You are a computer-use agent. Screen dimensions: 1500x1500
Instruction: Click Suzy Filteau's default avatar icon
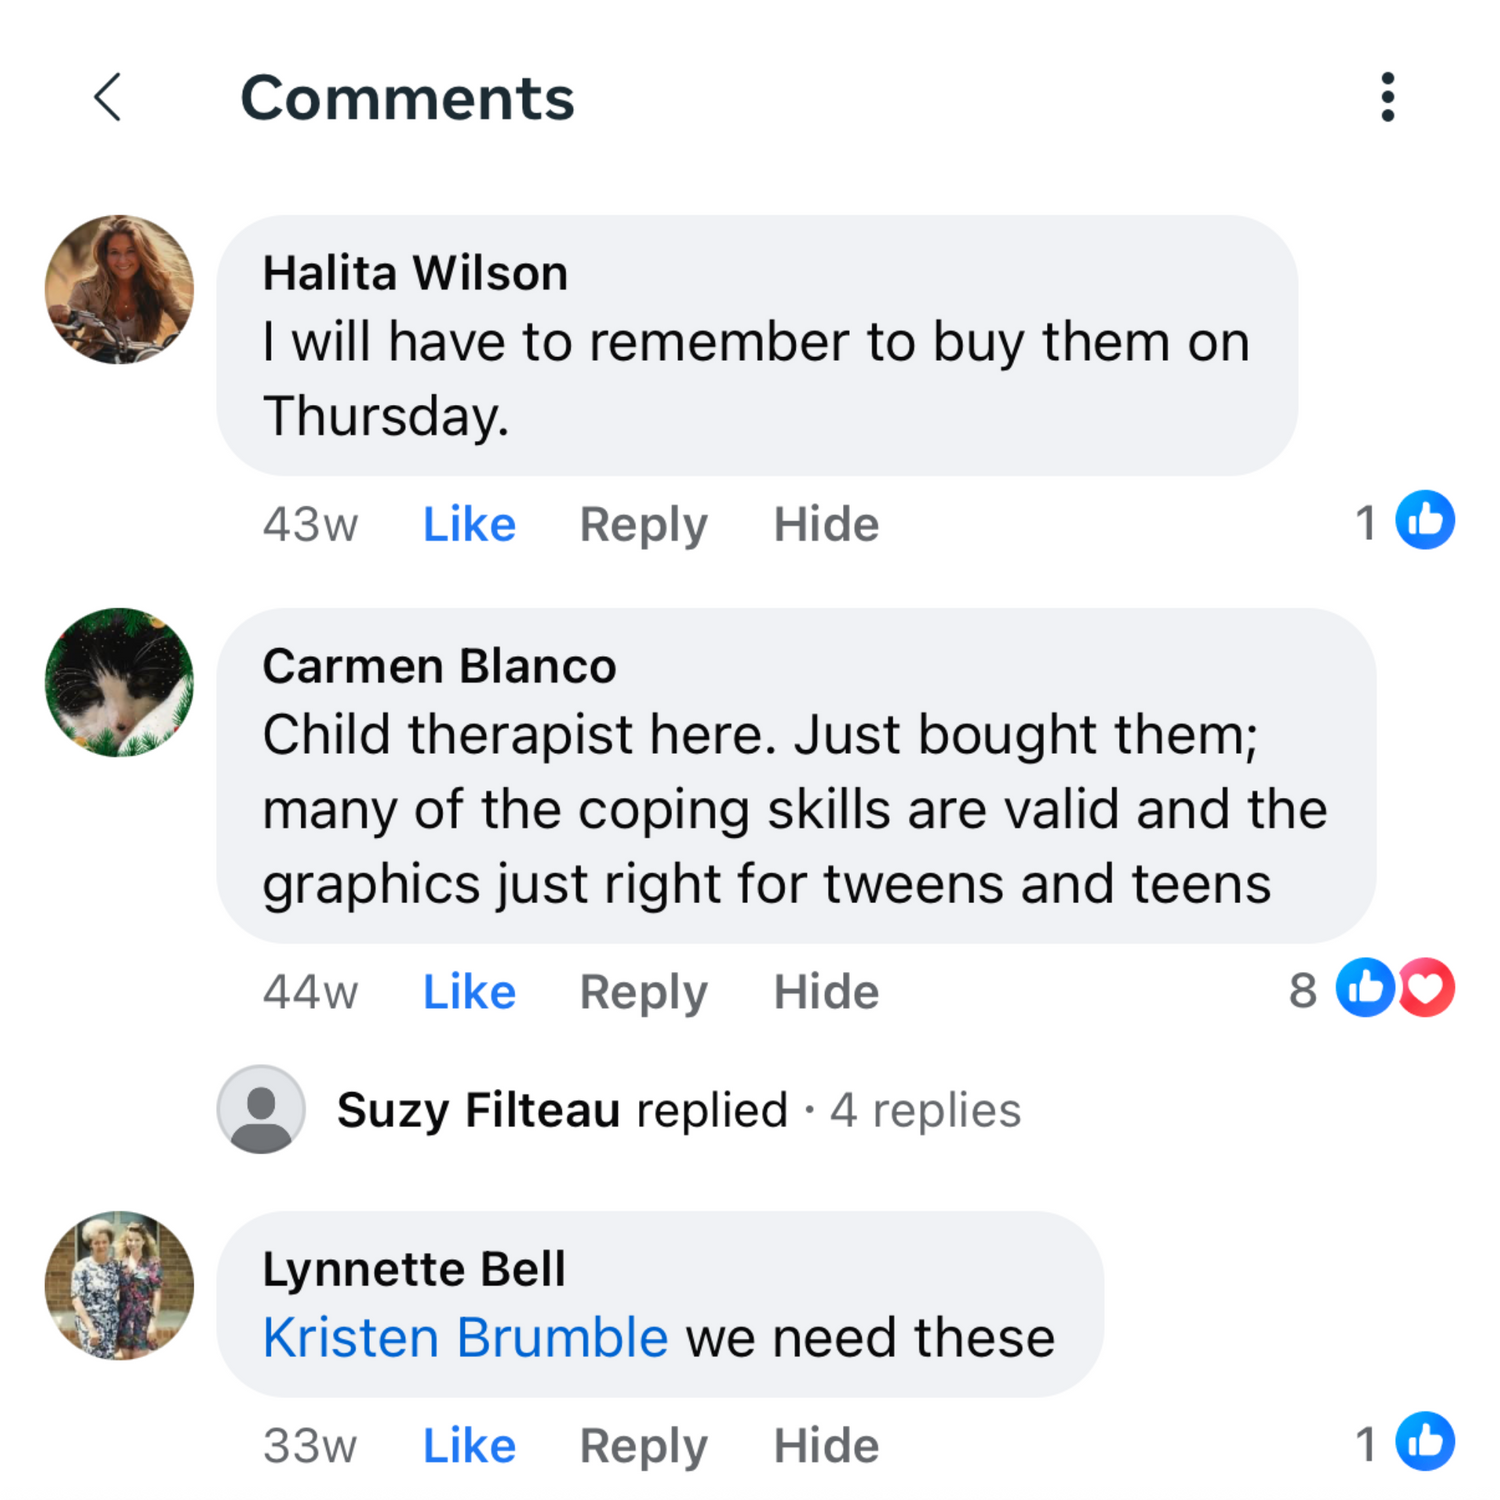coord(261,1109)
